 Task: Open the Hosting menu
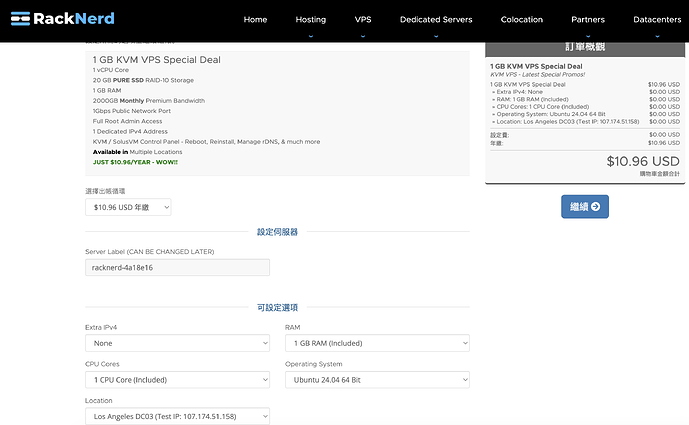(x=310, y=19)
